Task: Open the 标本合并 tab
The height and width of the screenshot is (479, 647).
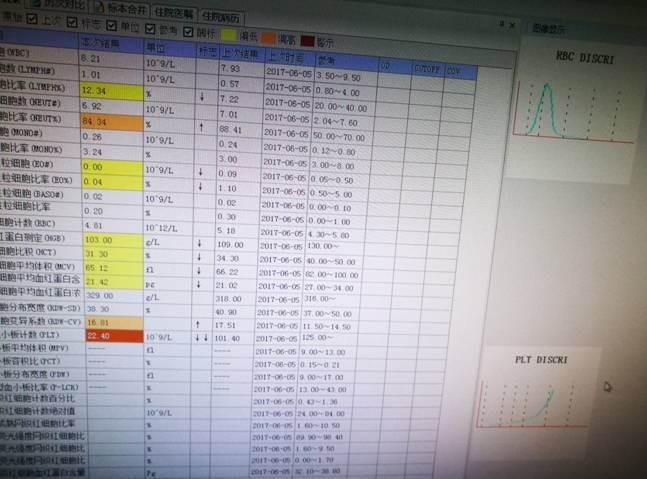Action: pos(121,8)
